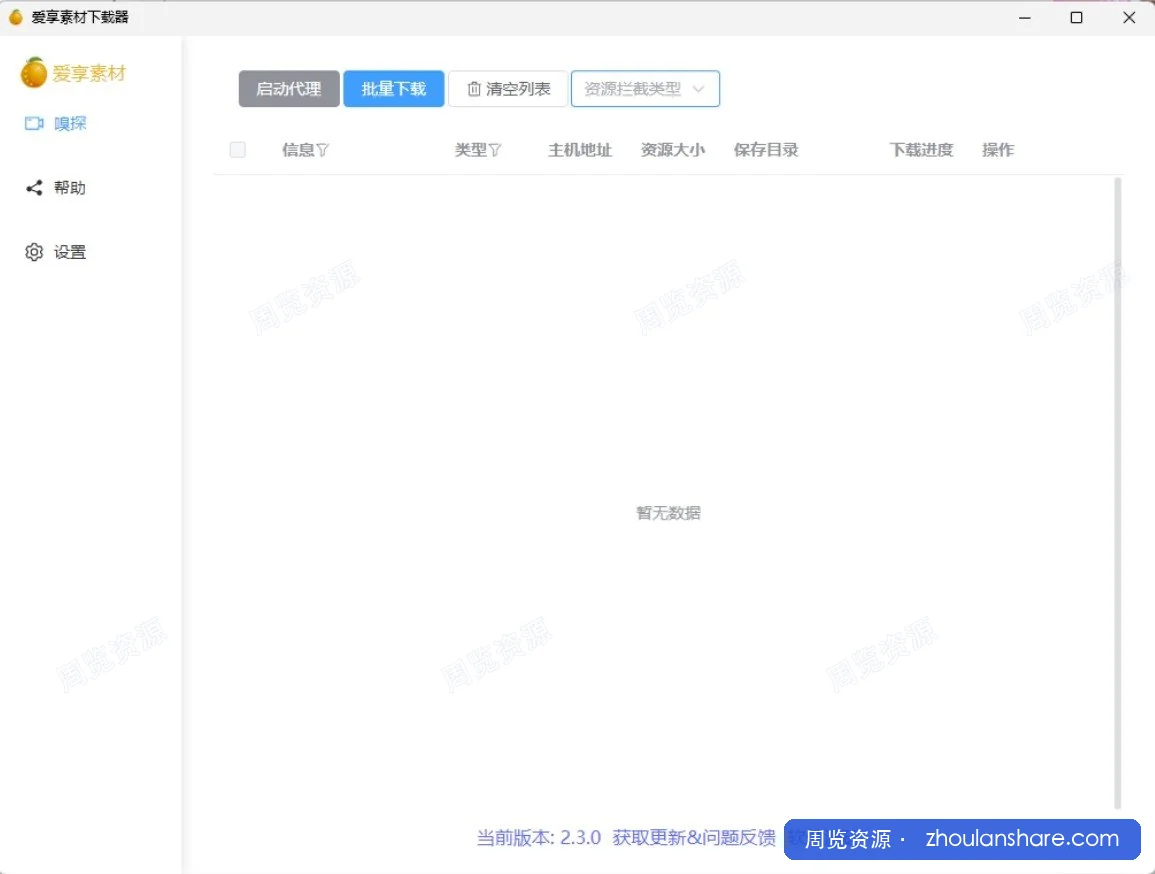Open the 获取更新&问题反馈 link
Screen dimensions: 1155x874
[694, 838]
